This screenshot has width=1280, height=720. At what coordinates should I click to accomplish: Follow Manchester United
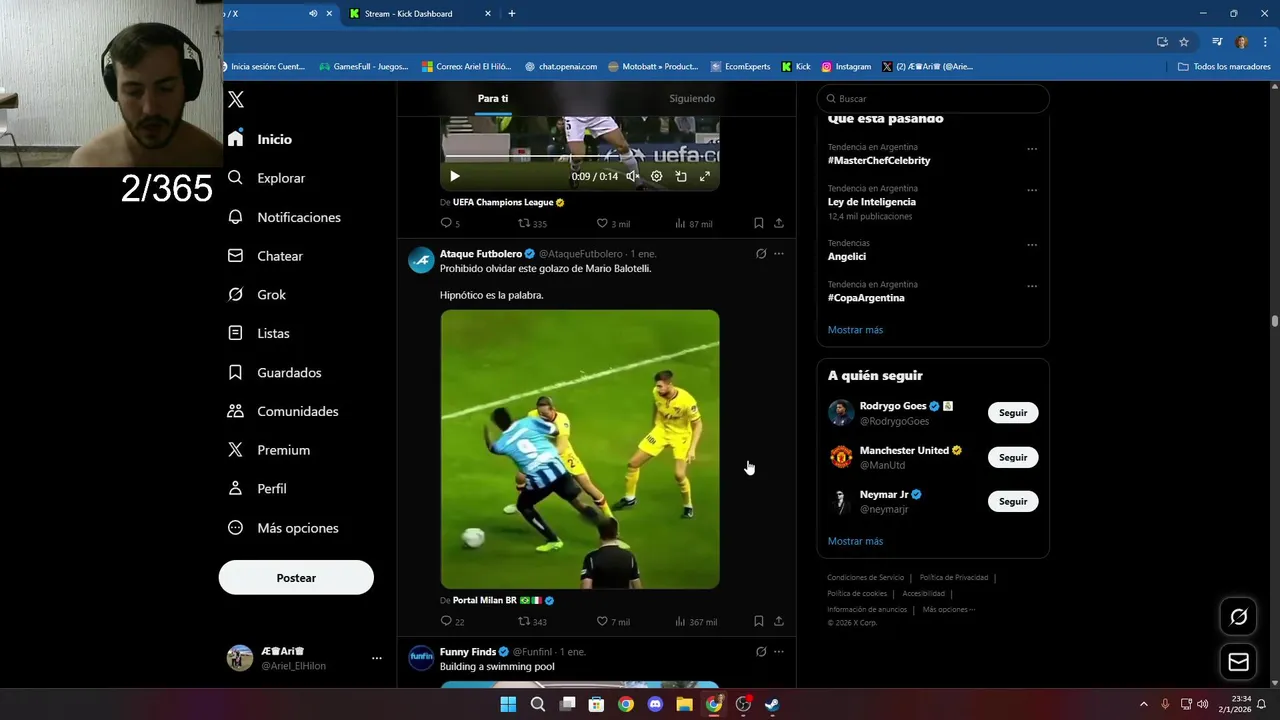pyautogui.click(x=1013, y=457)
